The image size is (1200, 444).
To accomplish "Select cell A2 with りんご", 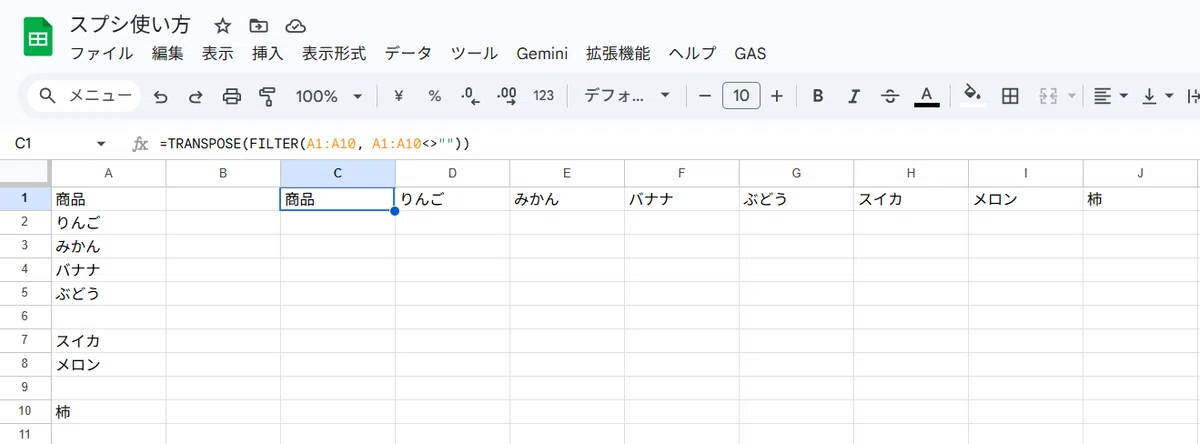I will [108, 222].
